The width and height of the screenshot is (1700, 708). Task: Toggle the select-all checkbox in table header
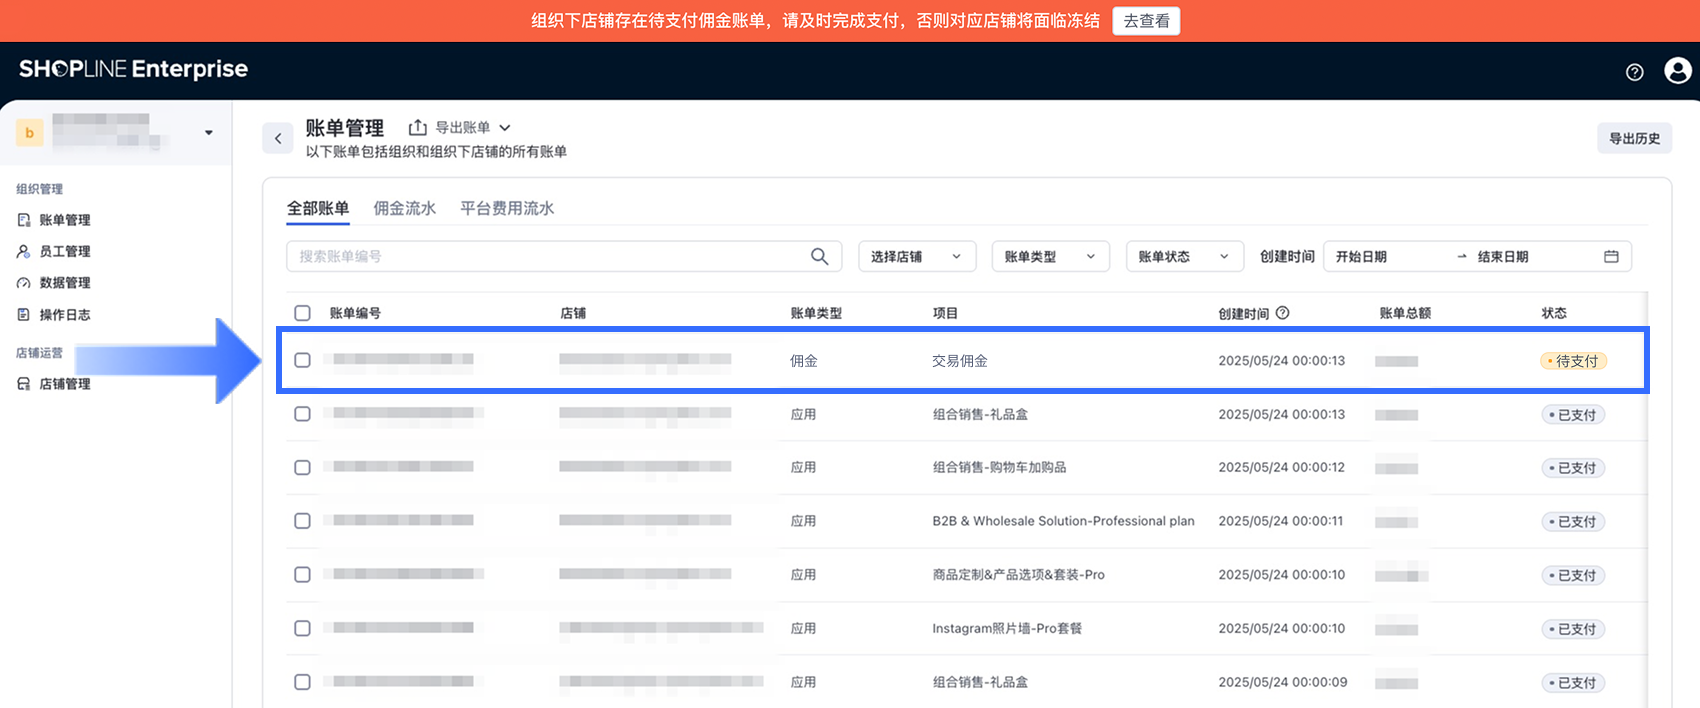point(302,313)
